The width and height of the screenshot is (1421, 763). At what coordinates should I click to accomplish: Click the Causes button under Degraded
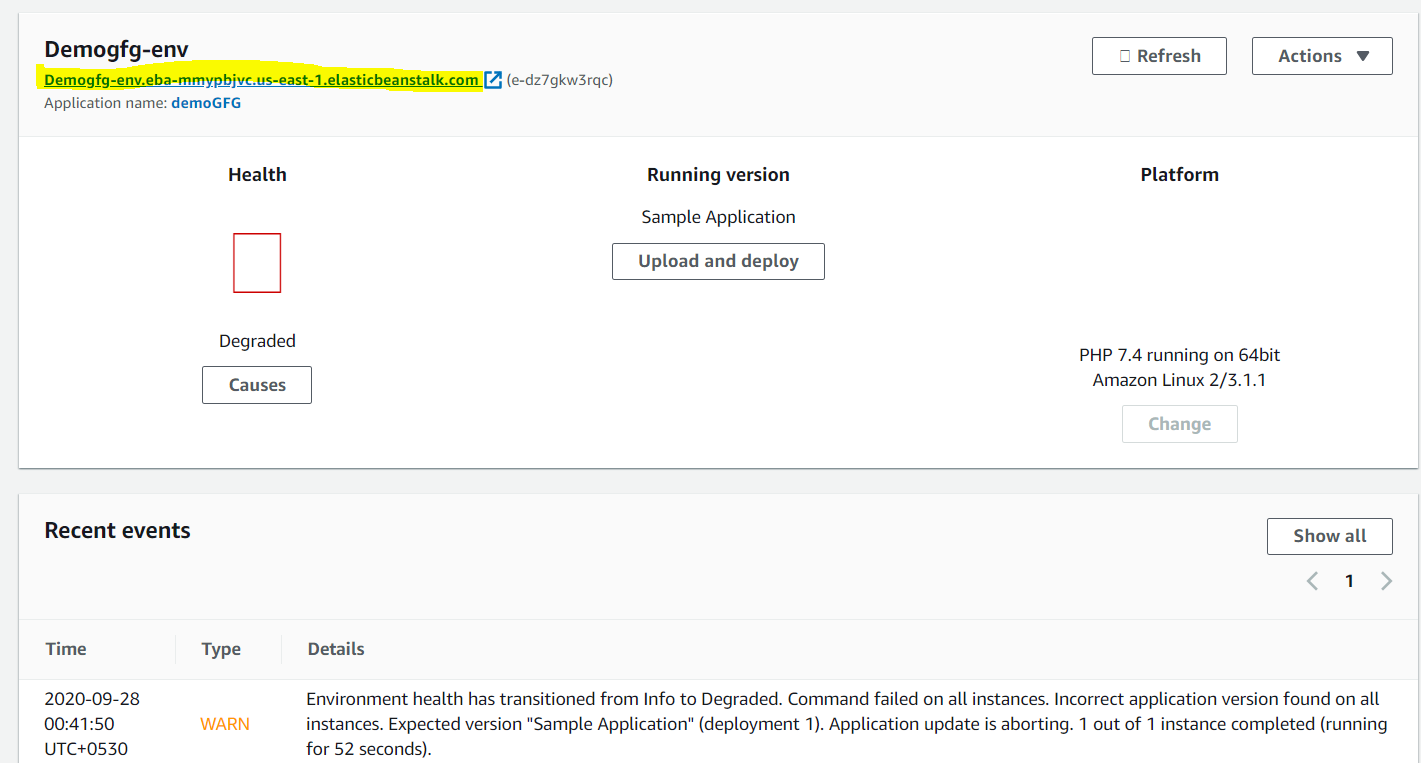tap(257, 385)
